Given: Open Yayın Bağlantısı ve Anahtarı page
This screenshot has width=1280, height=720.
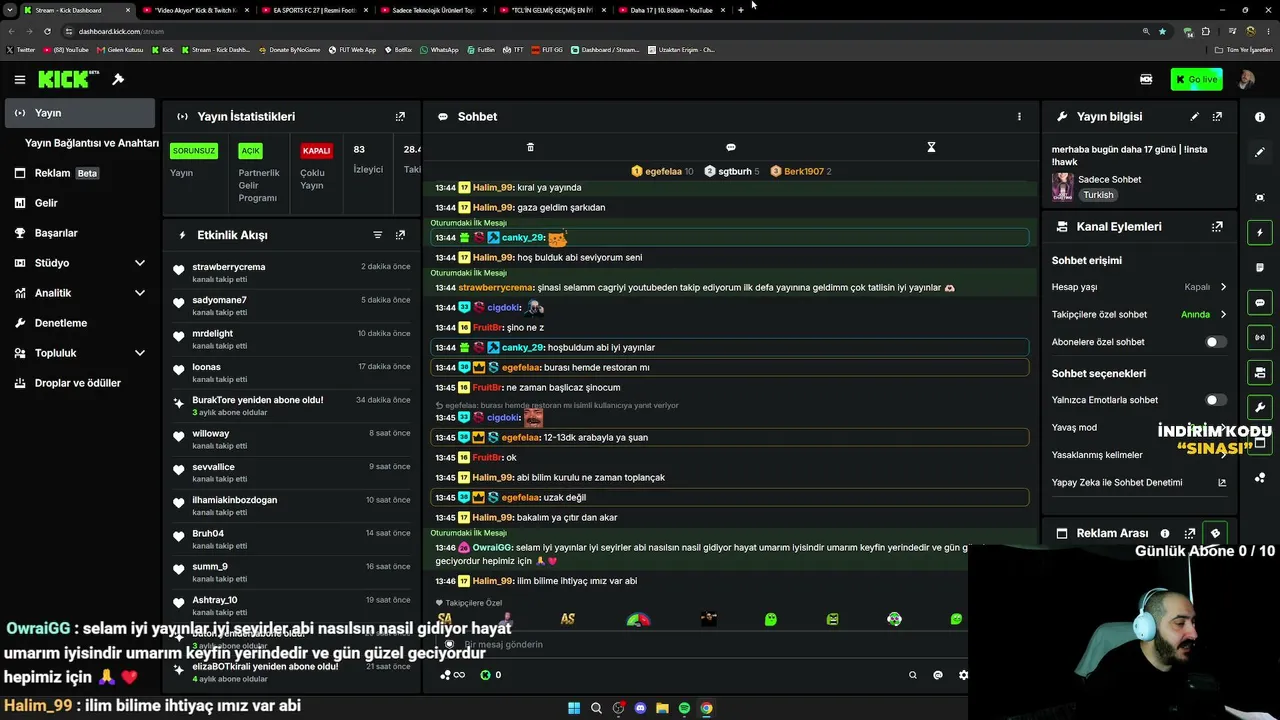Looking at the screenshot, I should 92,143.
